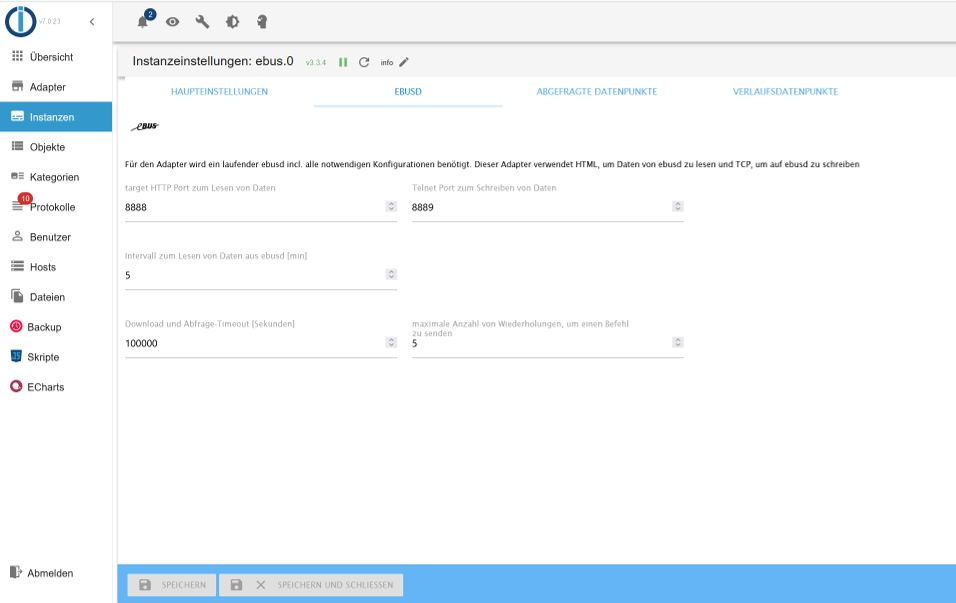Open Verlaufsdatenpunkte tab
Screen dimensions: 956x603
(785, 91)
